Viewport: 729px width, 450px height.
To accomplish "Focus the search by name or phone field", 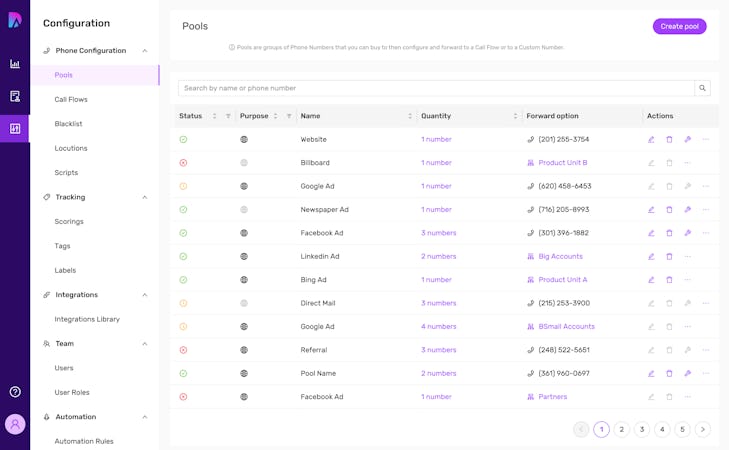I will coord(436,88).
